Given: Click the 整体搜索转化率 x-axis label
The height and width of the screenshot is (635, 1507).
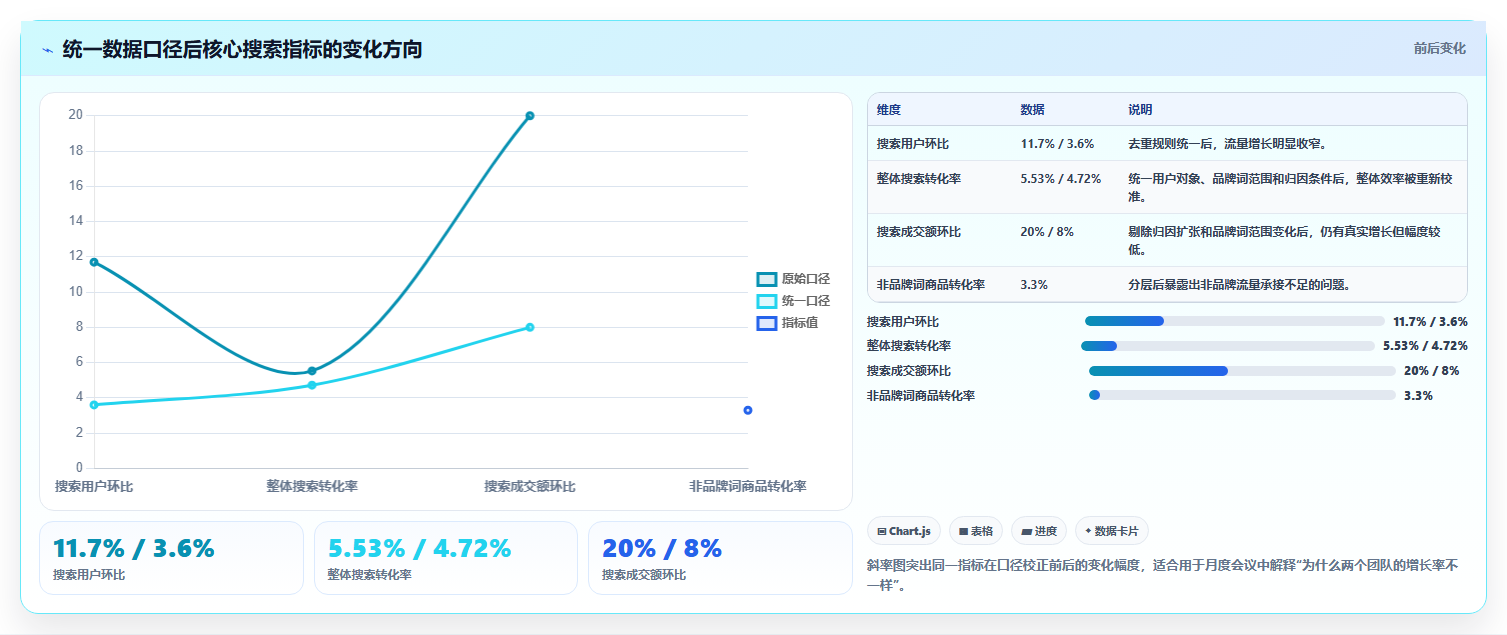Looking at the screenshot, I should click(312, 487).
